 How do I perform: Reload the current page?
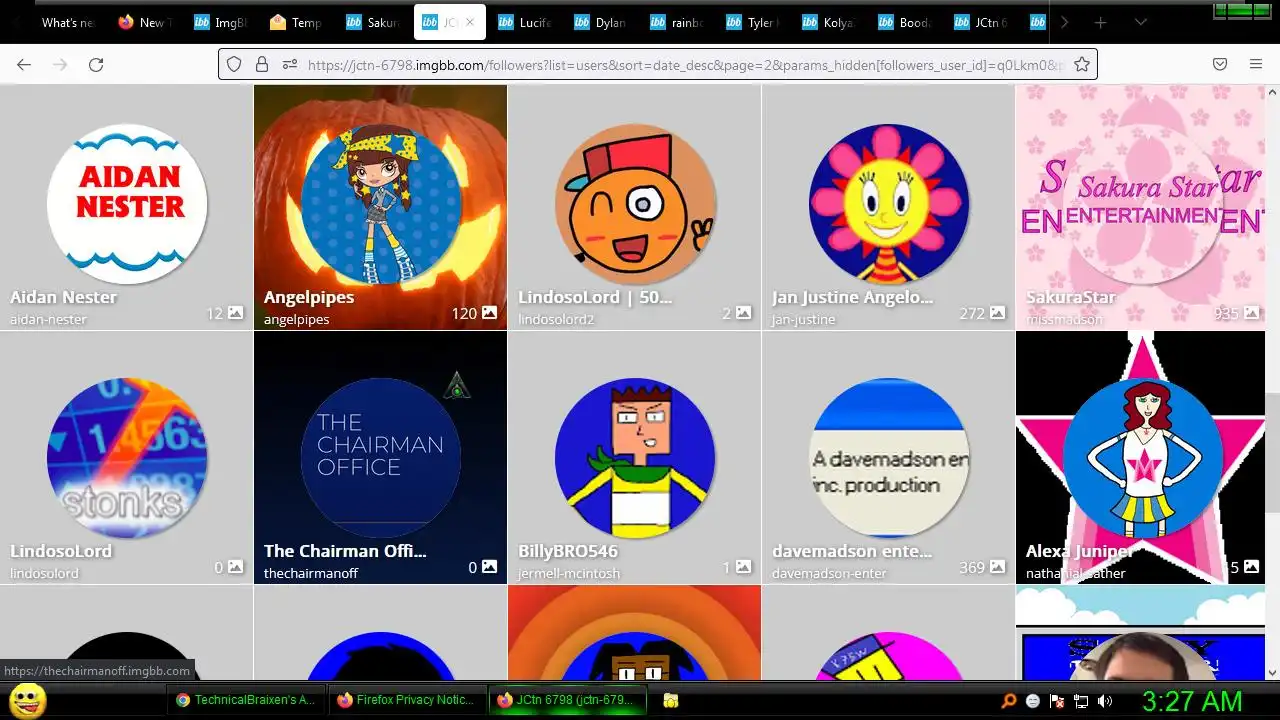click(x=96, y=64)
